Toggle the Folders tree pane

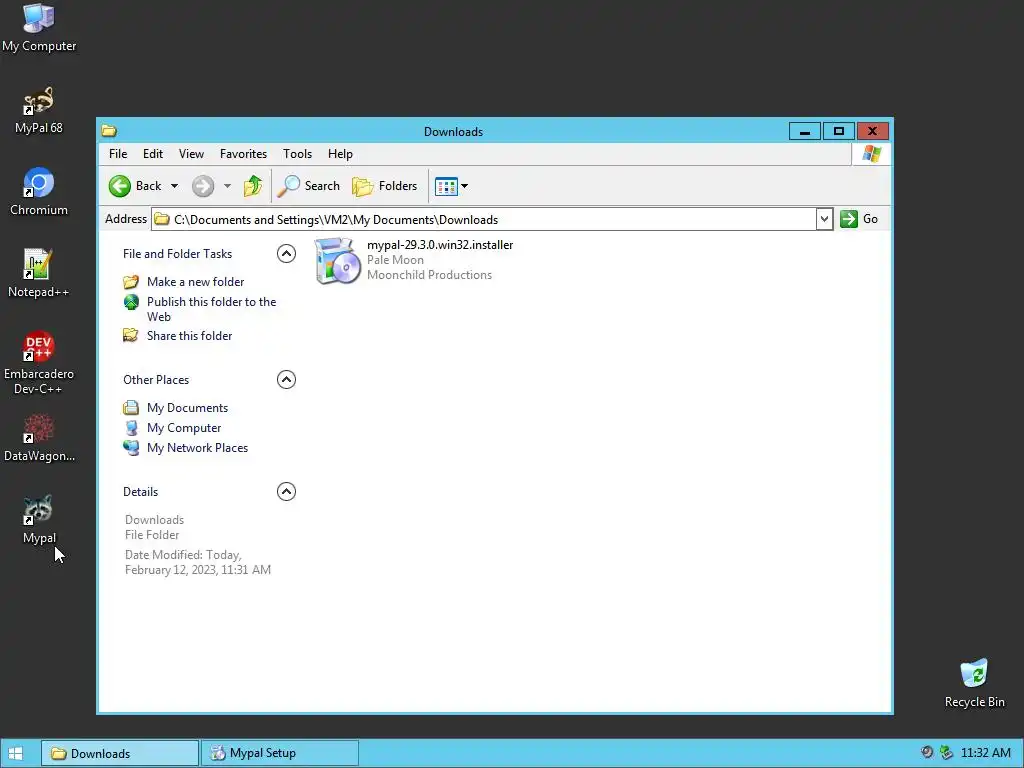(x=385, y=186)
